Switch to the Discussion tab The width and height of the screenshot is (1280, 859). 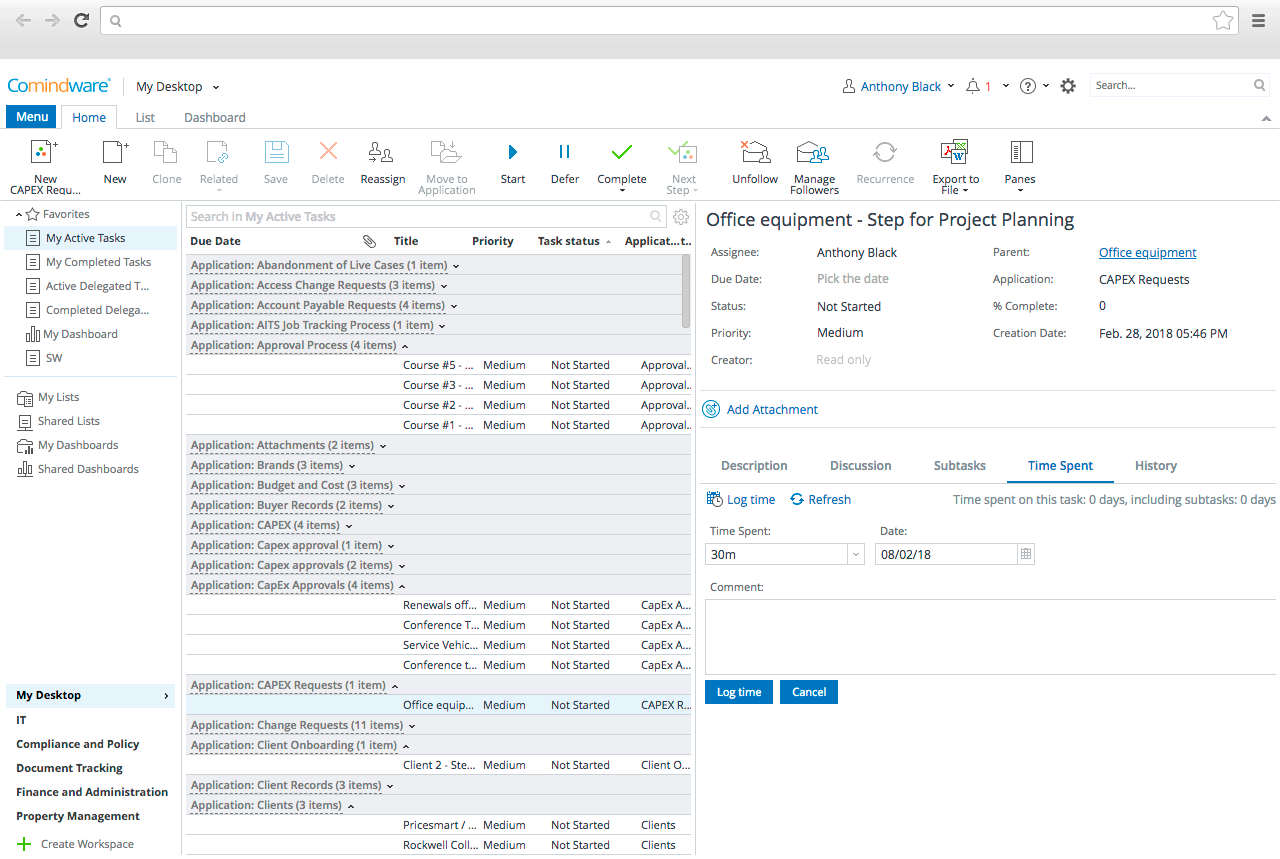[x=860, y=466]
